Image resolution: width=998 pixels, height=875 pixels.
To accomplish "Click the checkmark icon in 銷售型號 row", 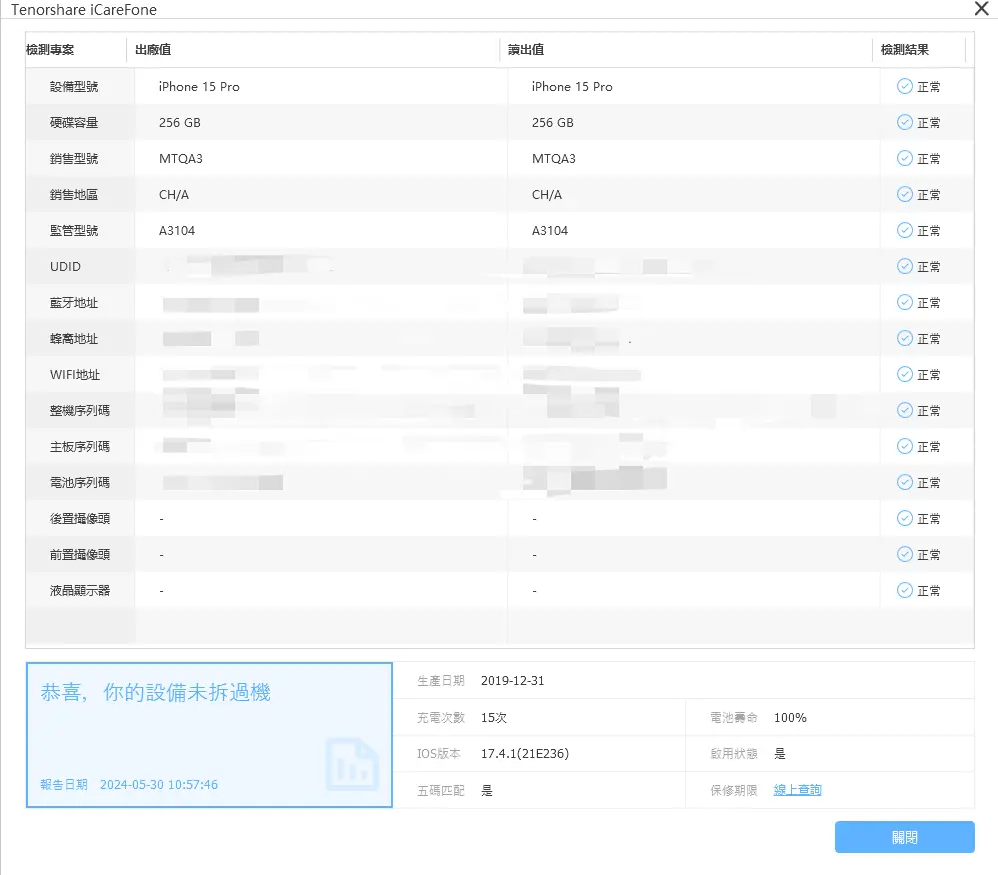I will [904, 158].
